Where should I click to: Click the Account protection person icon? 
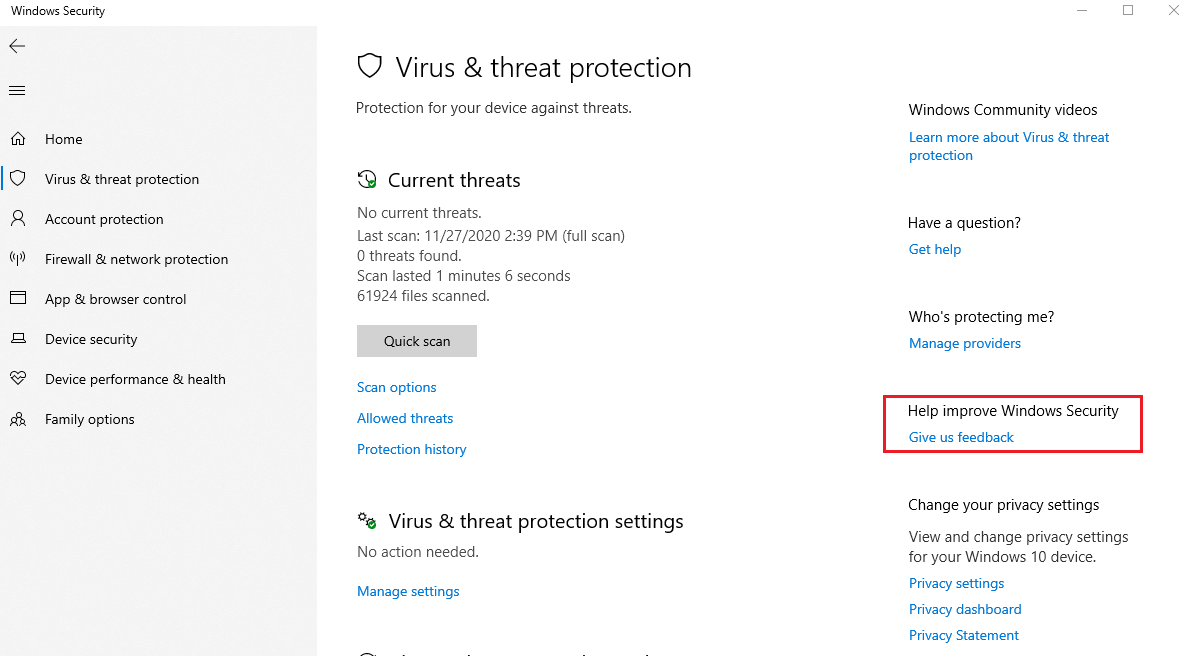17,219
